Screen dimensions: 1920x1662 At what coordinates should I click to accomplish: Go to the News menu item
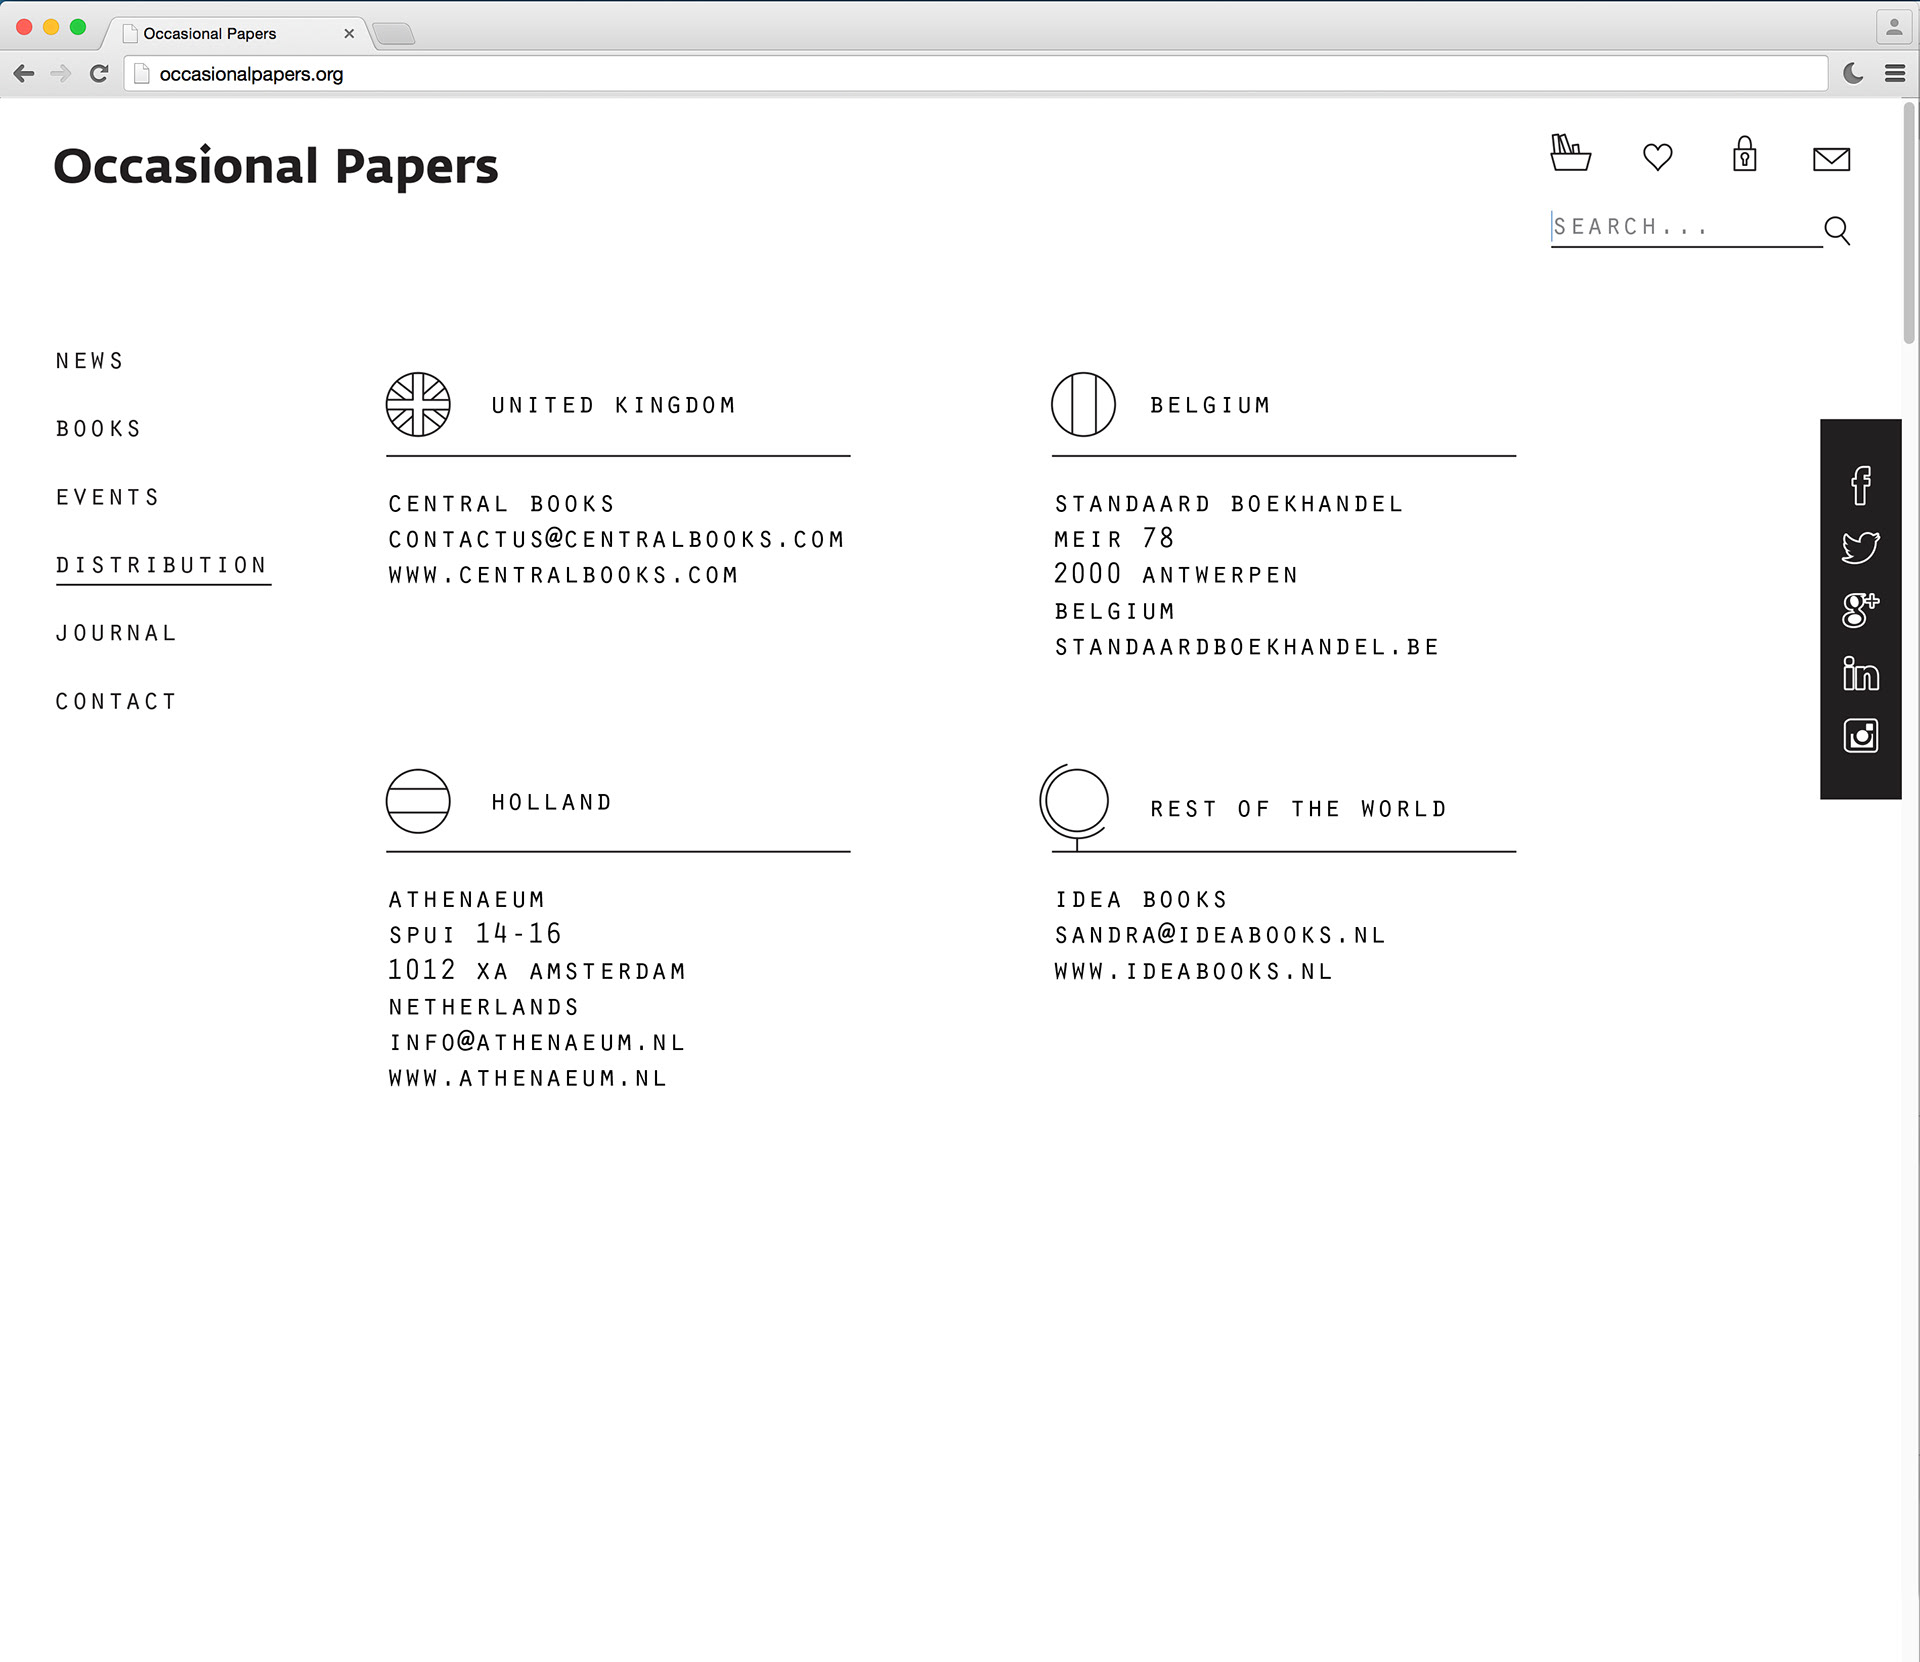coord(90,361)
